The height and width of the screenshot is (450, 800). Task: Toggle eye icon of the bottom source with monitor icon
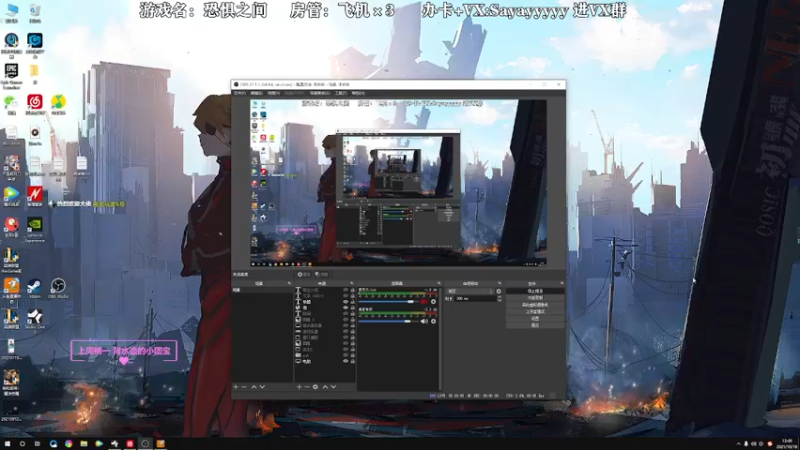click(345, 361)
